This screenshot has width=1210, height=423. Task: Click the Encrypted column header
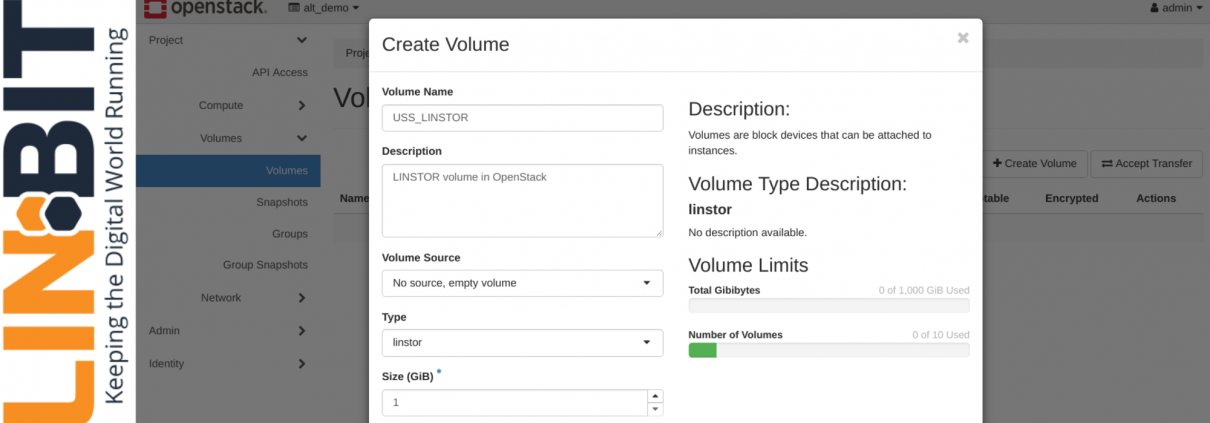[x=1072, y=198]
